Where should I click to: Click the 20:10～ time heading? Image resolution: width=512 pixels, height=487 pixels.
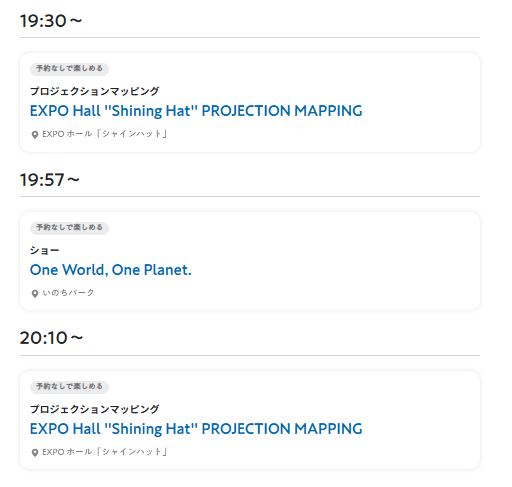pyautogui.click(x=51, y=338)
